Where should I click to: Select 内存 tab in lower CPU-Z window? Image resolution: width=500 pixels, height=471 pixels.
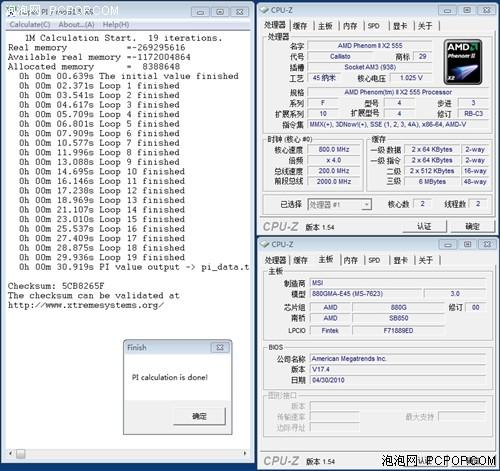(x=350, y=260)
